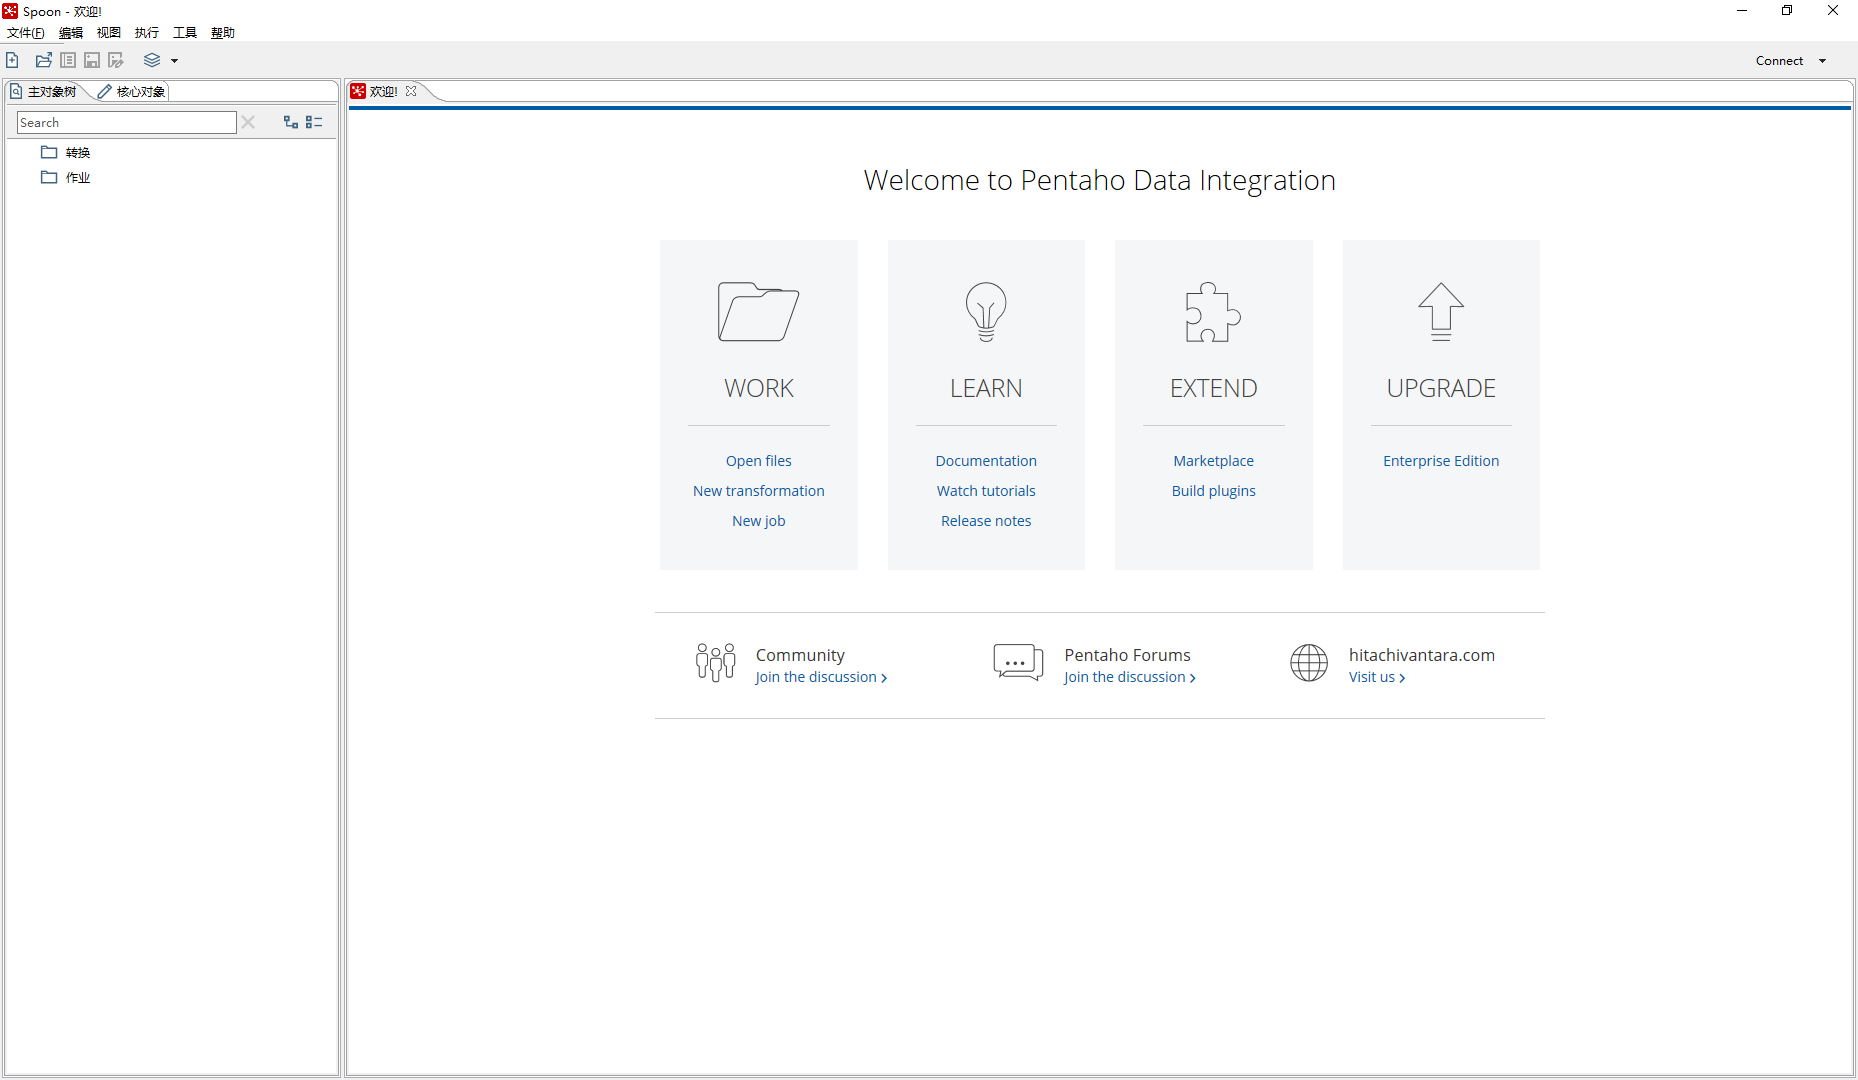Select the 作业 folder in tree

66,177
